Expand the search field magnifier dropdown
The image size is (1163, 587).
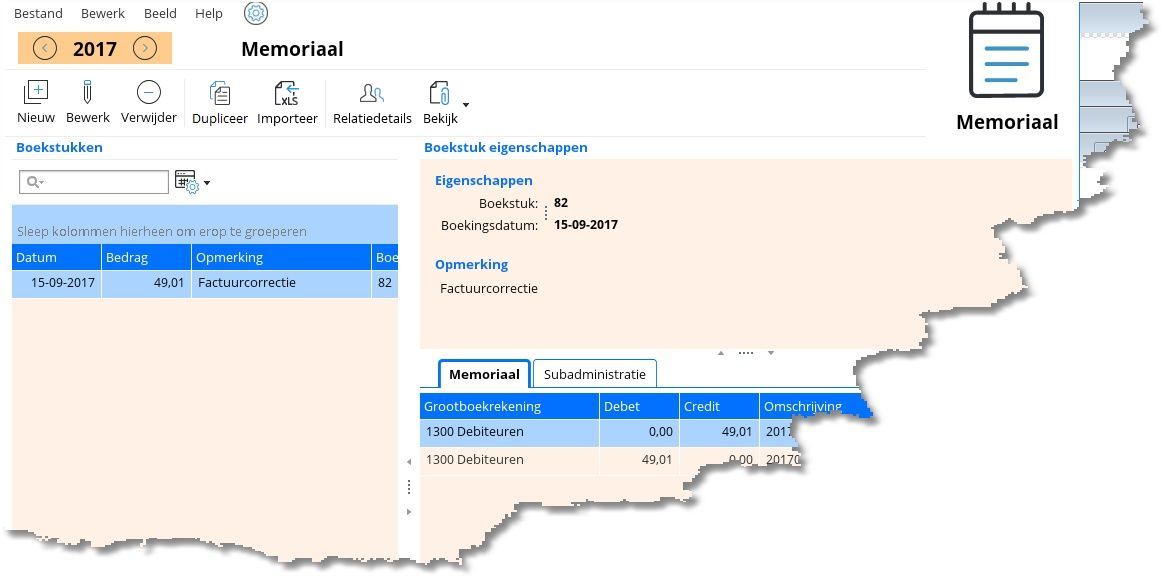(x=35, y=182)
